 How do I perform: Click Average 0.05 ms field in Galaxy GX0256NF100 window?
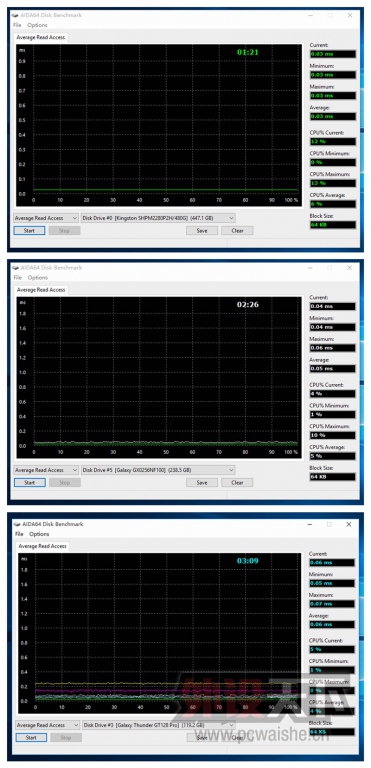tap(333, 369)
